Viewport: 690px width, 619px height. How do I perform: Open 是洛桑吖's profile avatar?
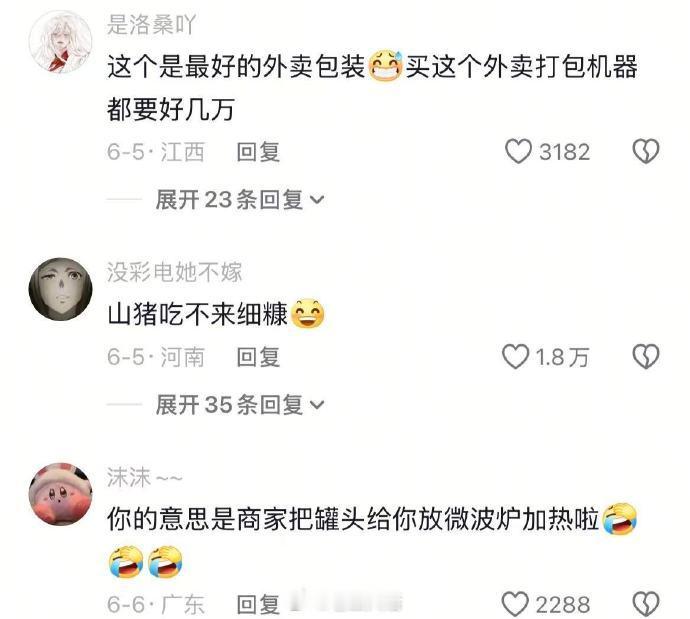[60, 42]
